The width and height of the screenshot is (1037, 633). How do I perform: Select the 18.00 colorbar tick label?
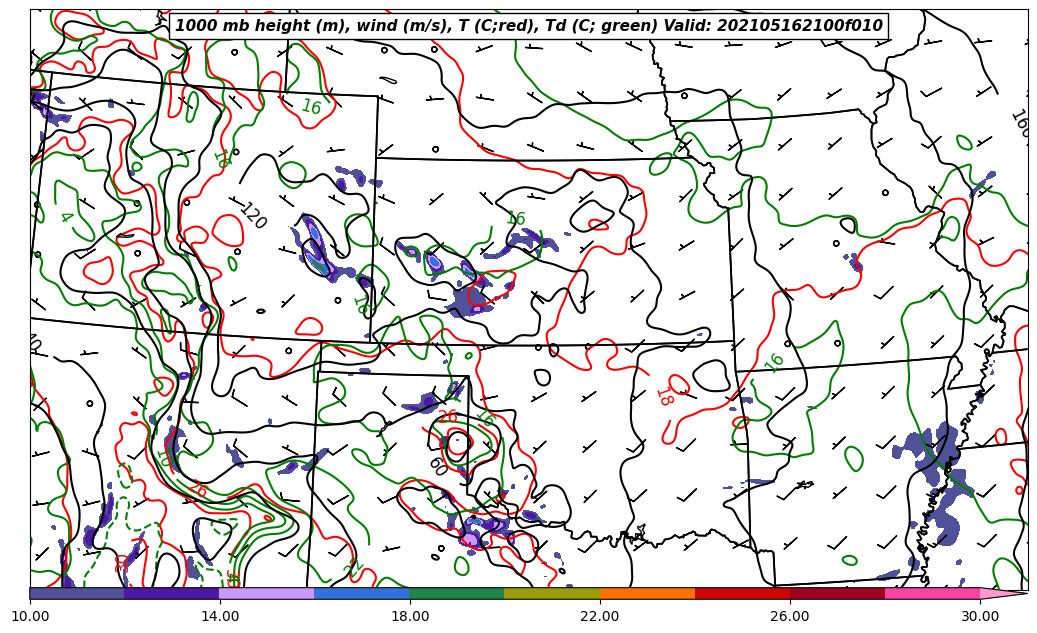410,617
